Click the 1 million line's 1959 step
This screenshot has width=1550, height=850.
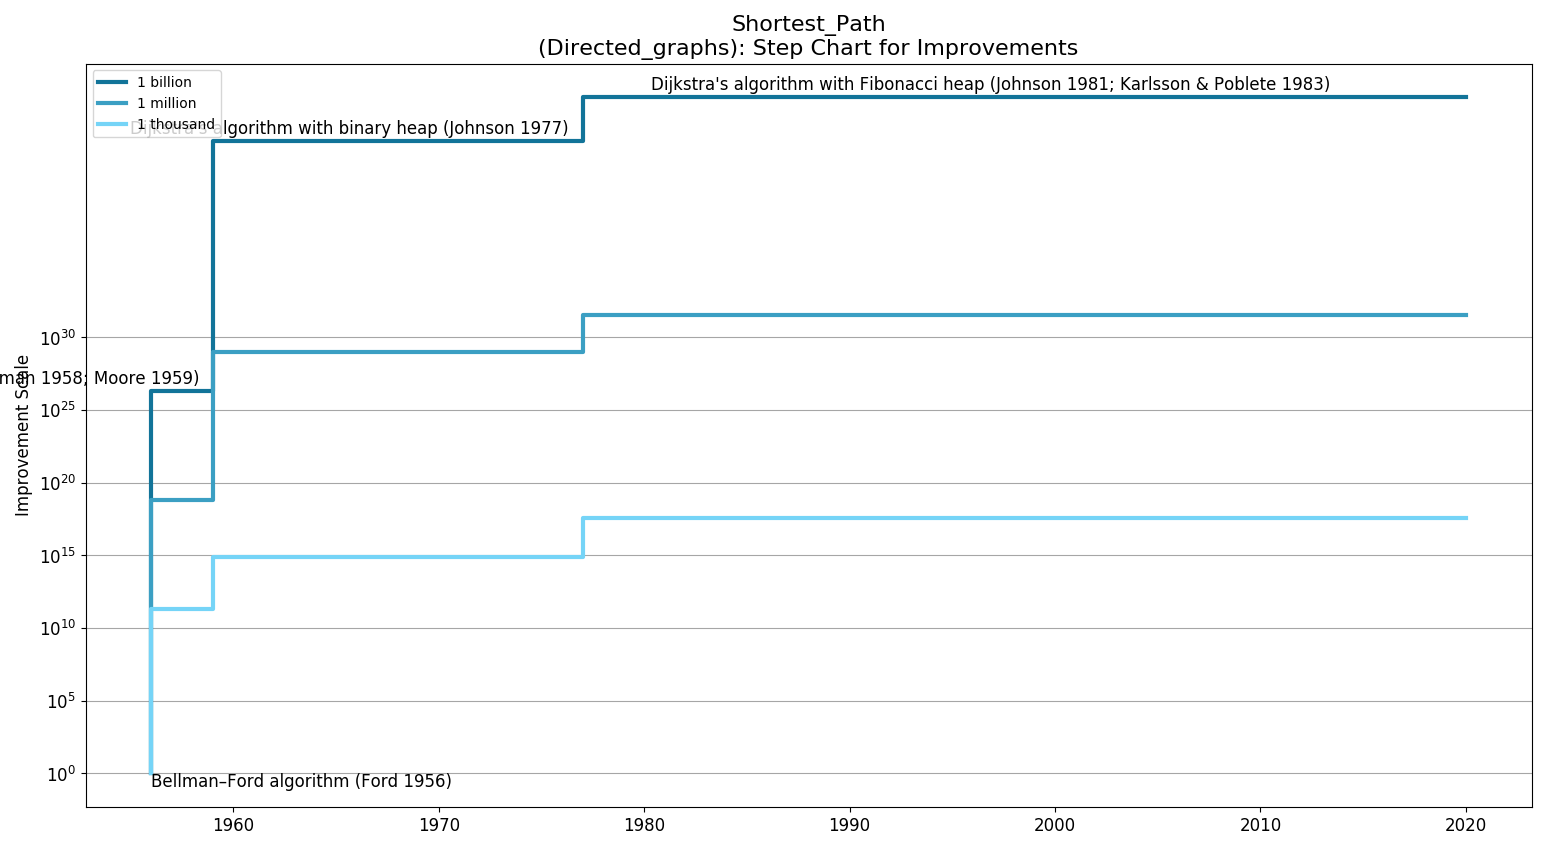213,426
